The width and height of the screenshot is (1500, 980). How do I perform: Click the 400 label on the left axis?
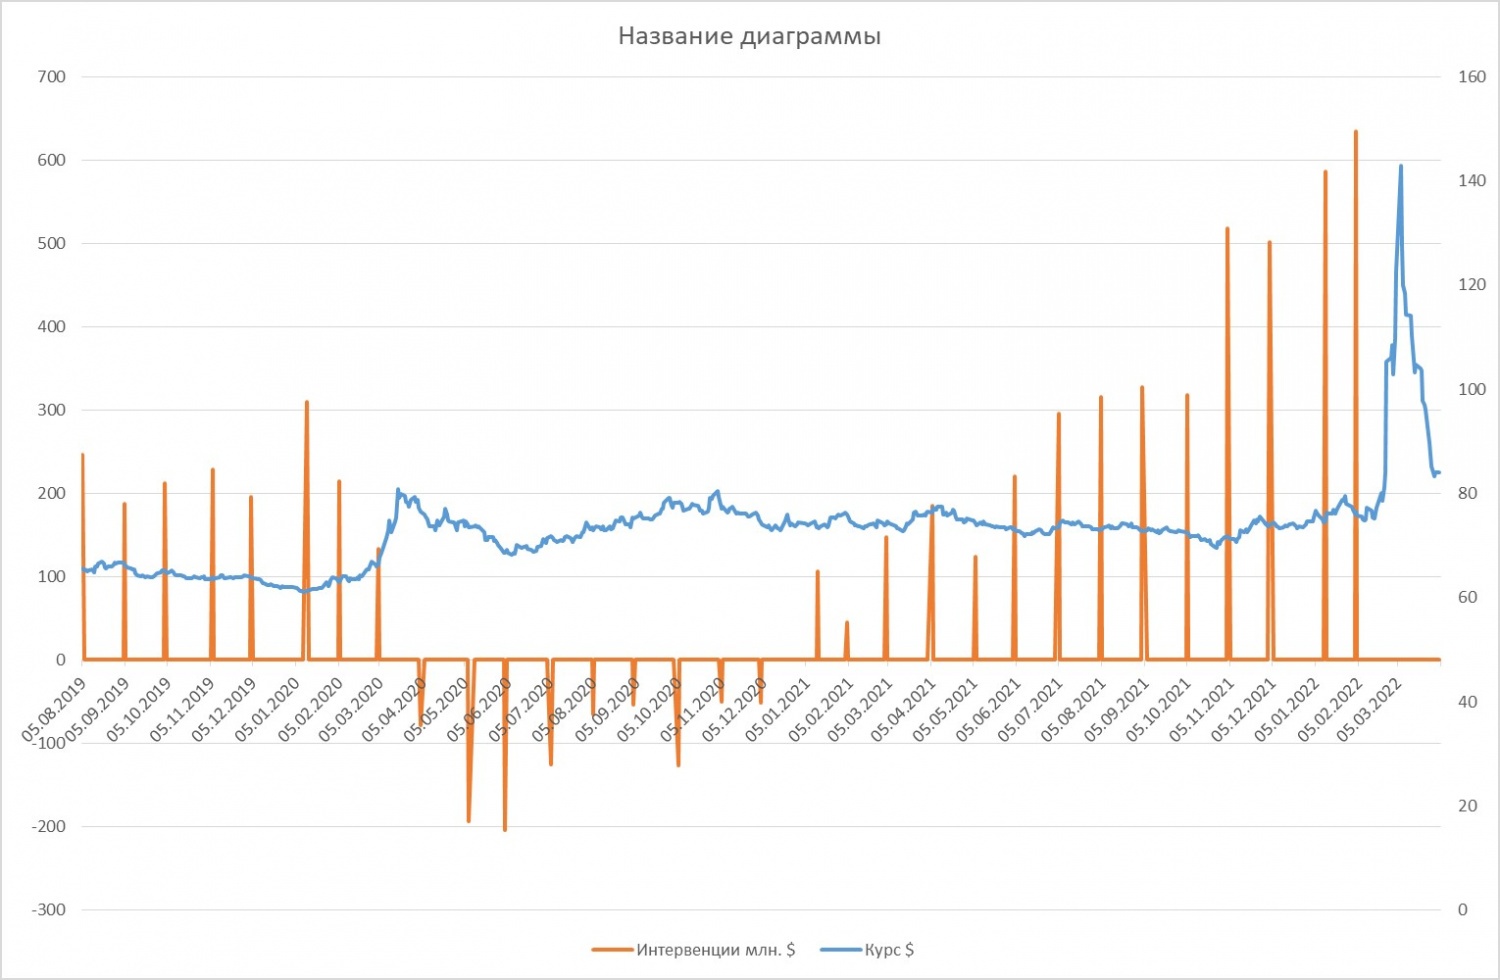point(52,327)
